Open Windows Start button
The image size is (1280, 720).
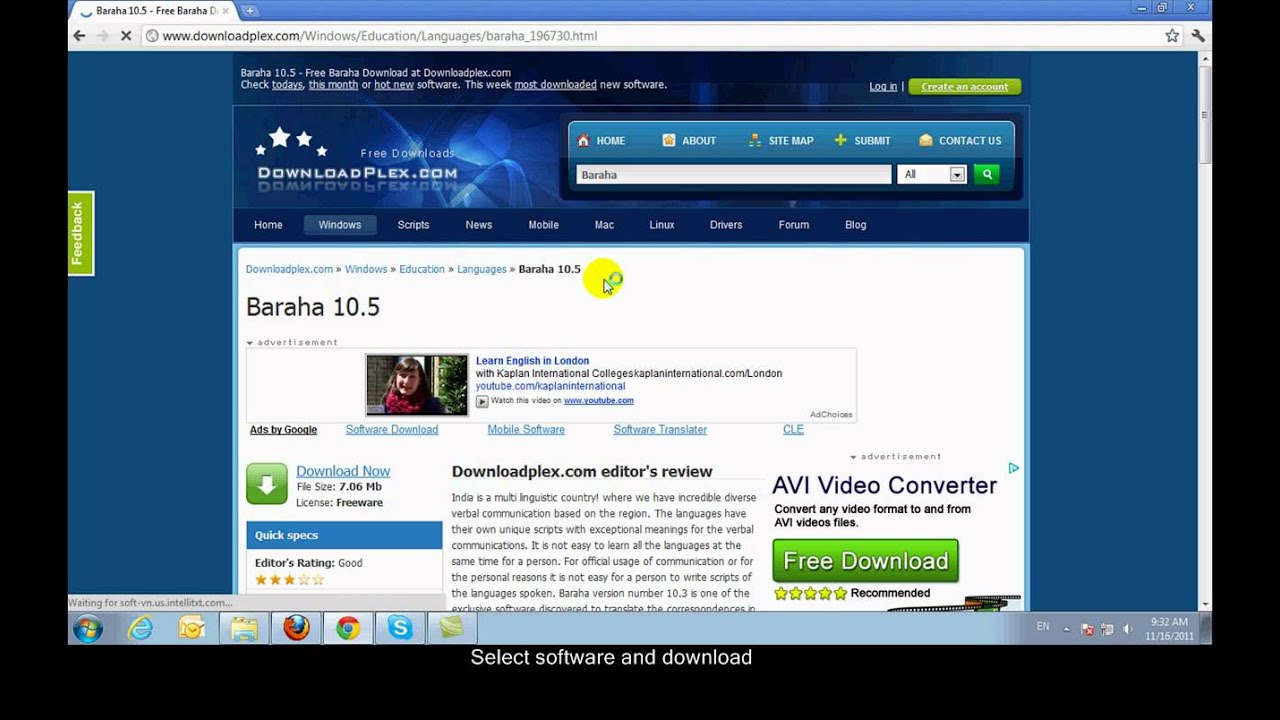click(x=88, y=629)
